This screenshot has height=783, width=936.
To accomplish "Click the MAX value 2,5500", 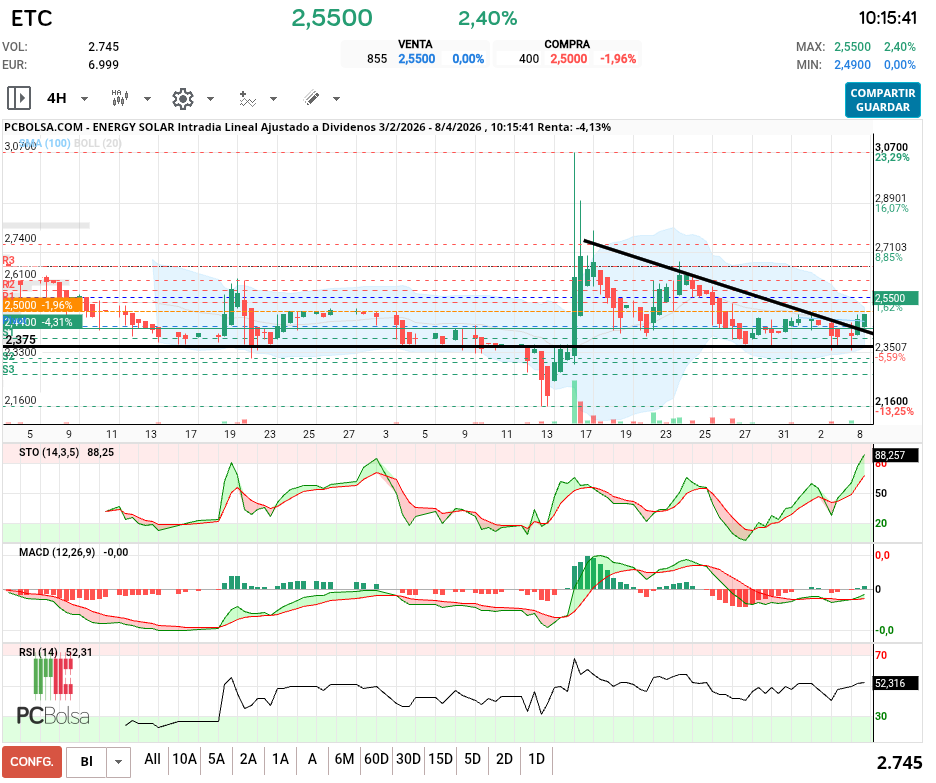I will (x=852, y=47).
